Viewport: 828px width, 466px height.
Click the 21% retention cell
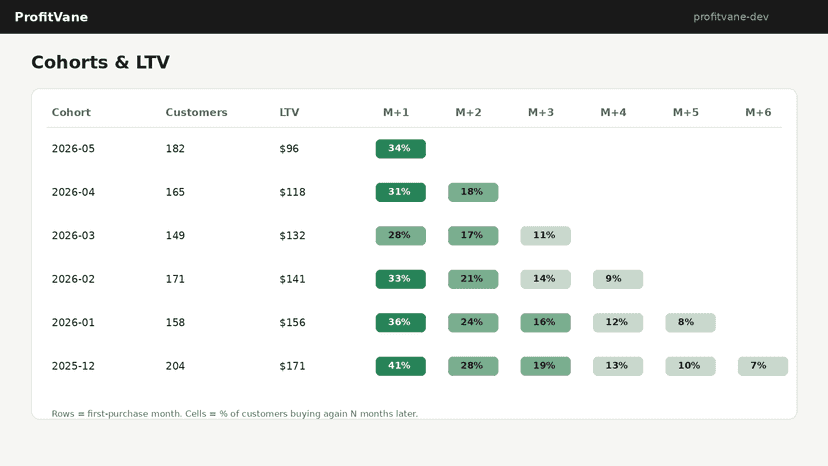coord(473,279)
